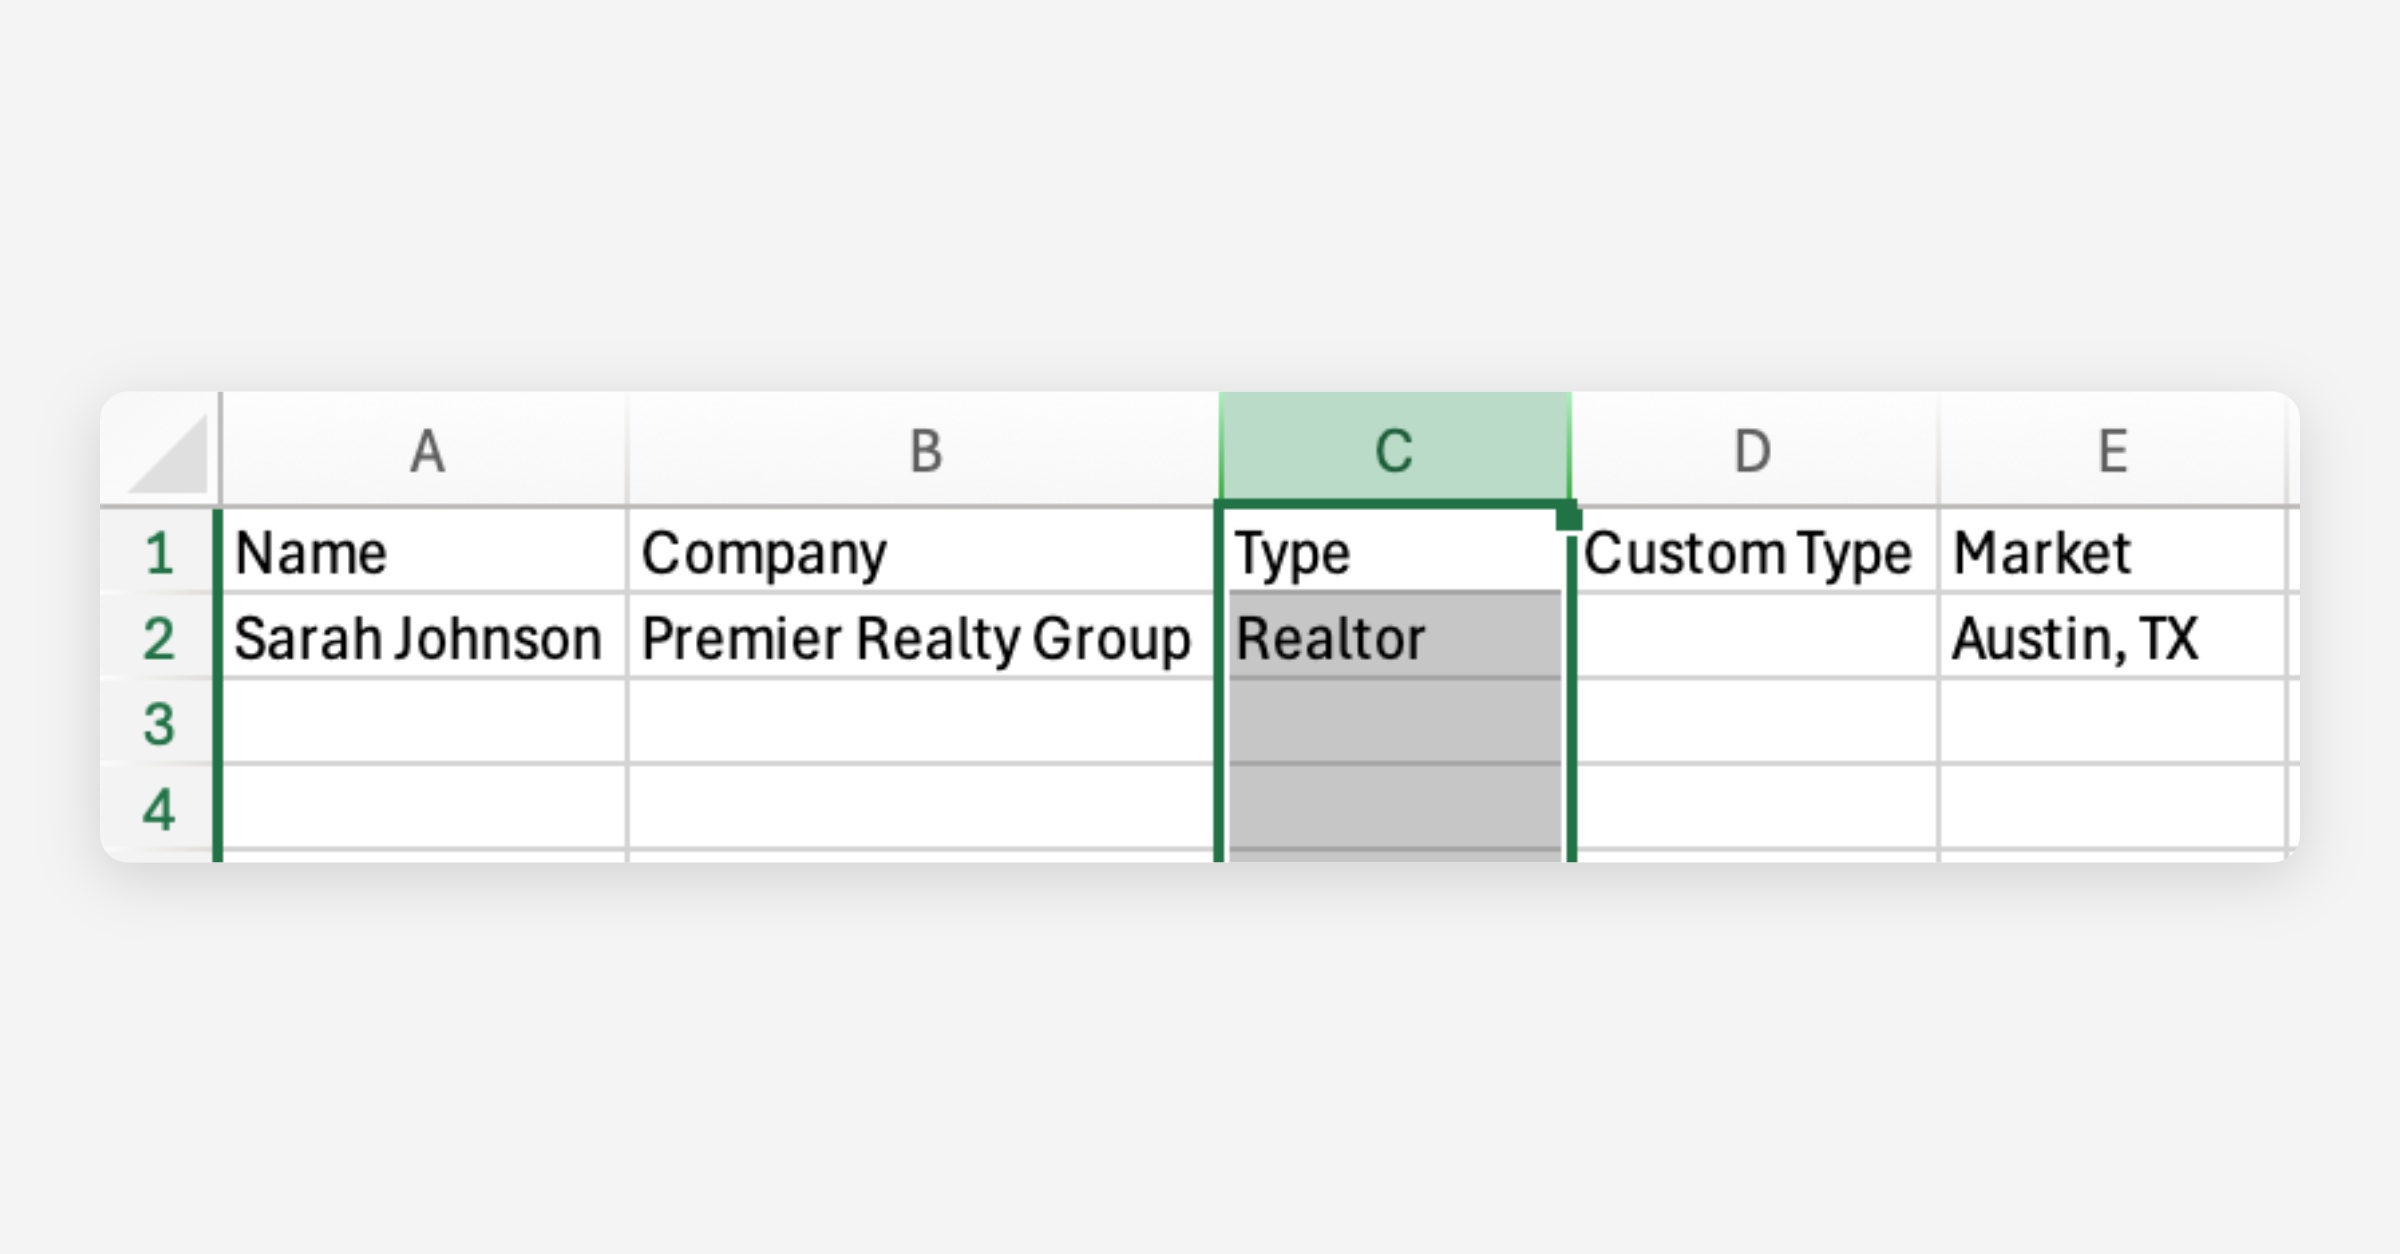Select the Premier Realty Group cell
2400x1254 pixels.
point(920,638)
